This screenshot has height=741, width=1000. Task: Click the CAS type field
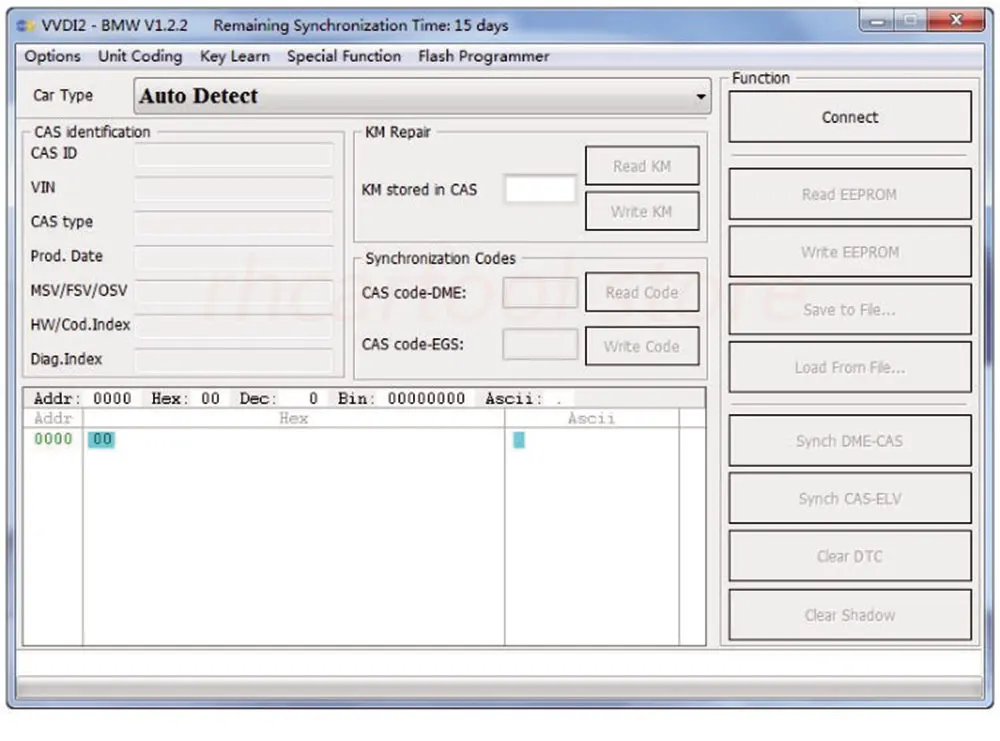coord(233,223)
